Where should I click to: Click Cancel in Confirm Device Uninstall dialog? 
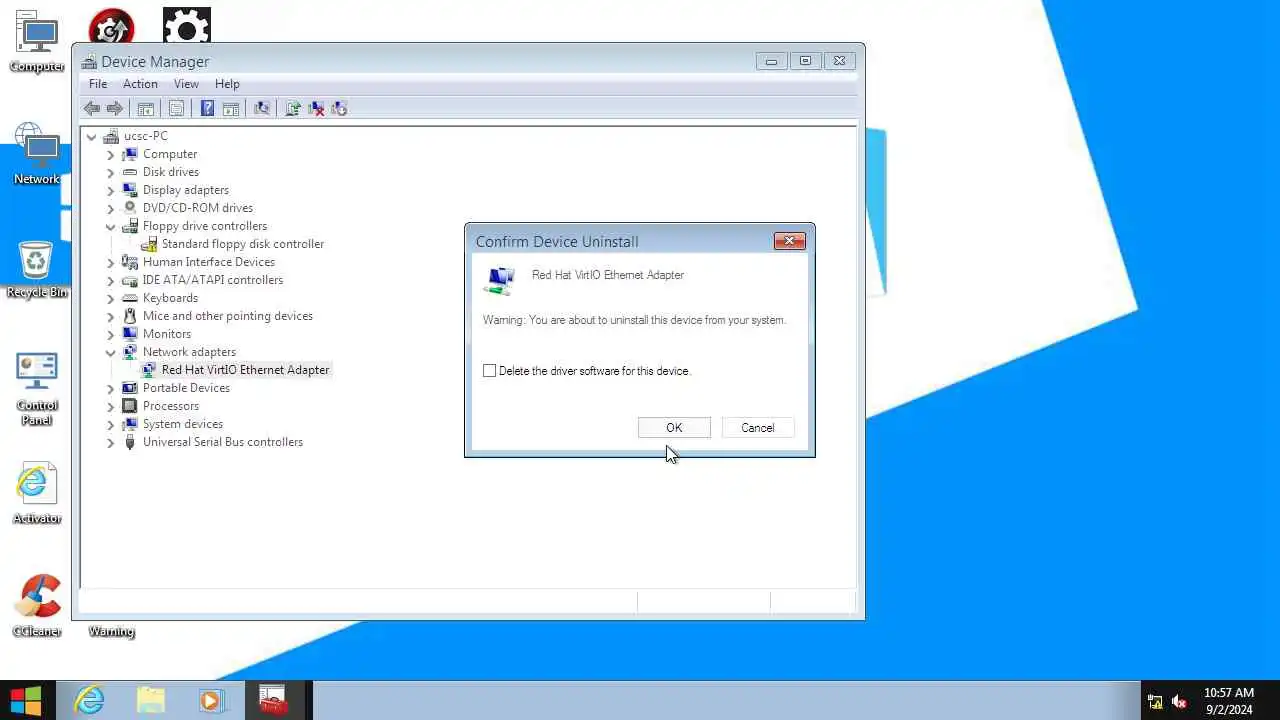(x=757, y=428)
